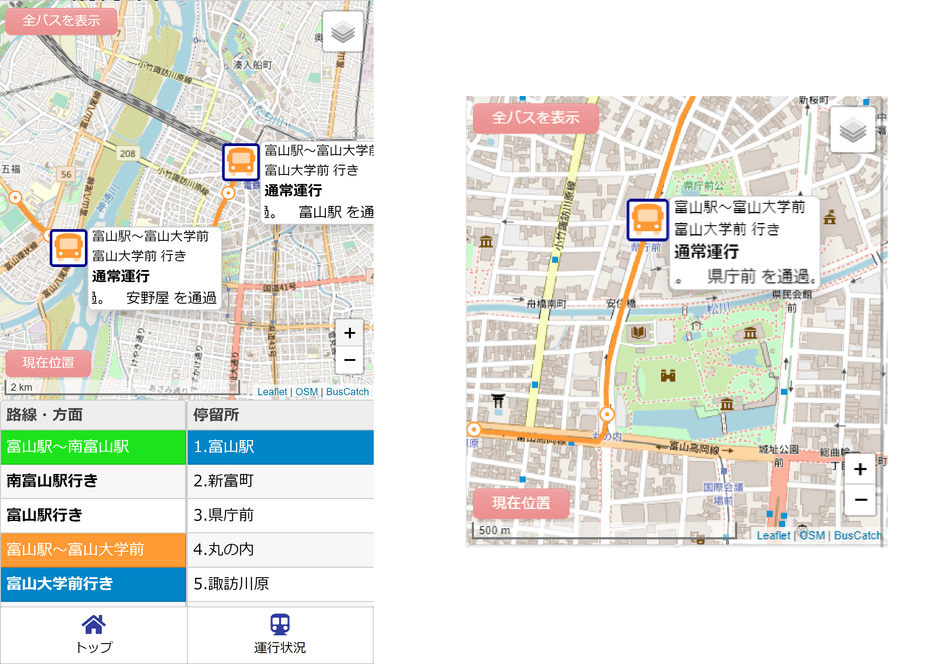Select stop 1.富山駅 in the list
The width and height of the screenshot is (940, 664).
[280, 447]
